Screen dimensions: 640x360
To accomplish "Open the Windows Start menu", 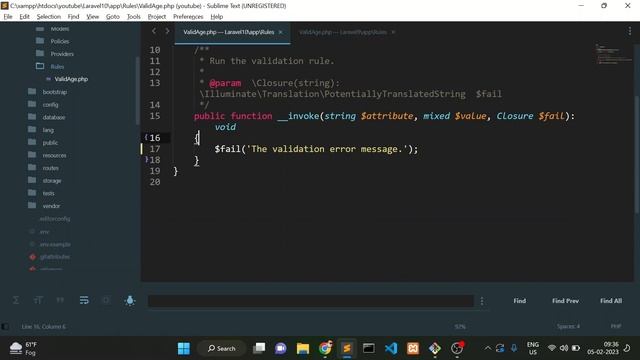I will 184,349.
